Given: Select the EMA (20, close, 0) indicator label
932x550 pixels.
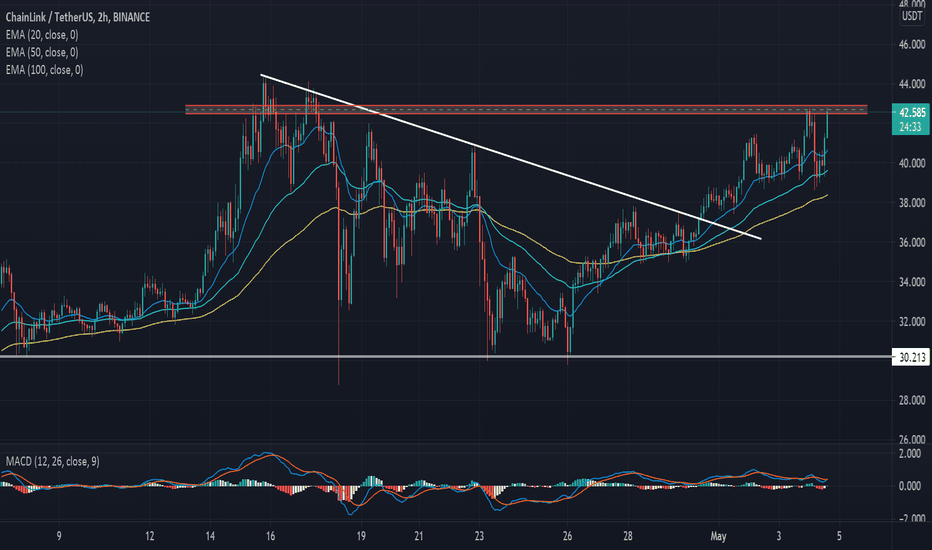Looking at the screenshot, I should point(42,35).
